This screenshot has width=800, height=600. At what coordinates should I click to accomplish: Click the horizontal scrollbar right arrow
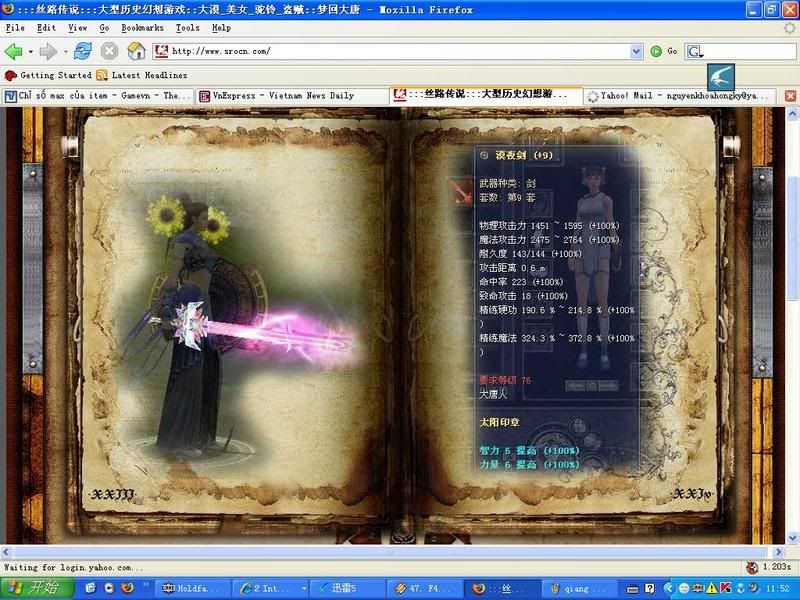(x=779, y=552)
